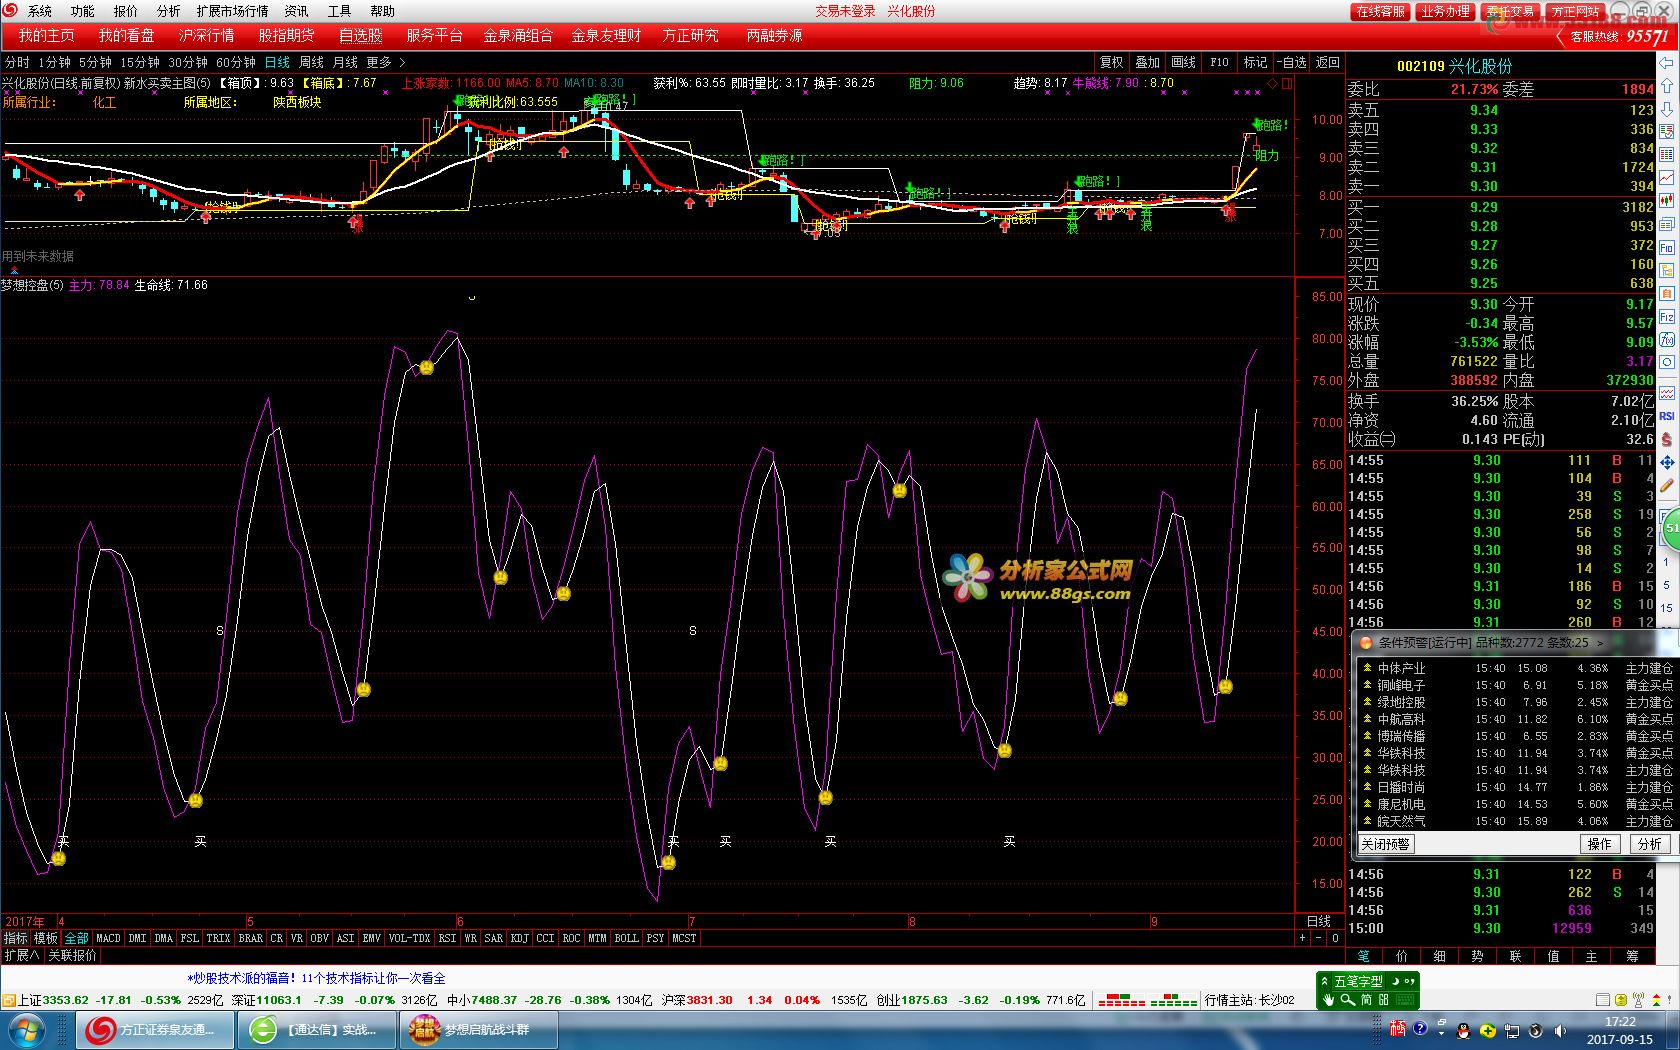Click the antenna signal icon in status bar
Screen dimensions: 1680x1050
coord(1638,999)
